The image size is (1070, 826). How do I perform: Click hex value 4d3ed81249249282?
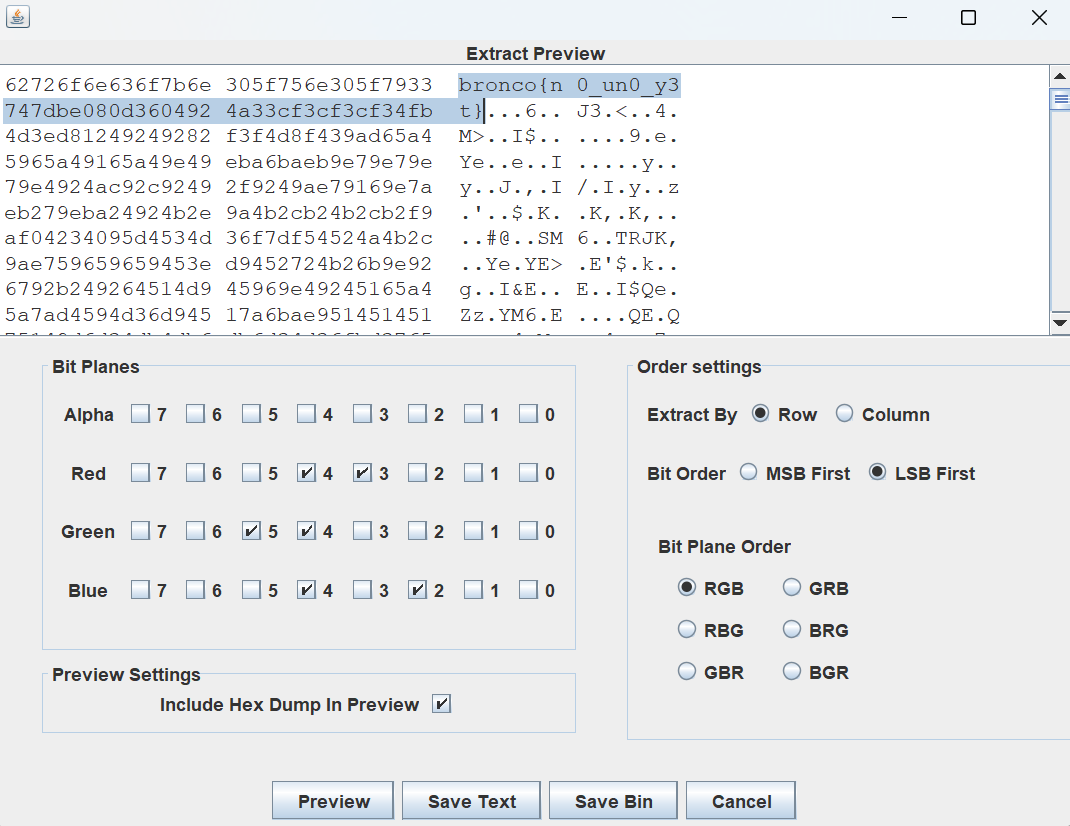coord(108,137)
